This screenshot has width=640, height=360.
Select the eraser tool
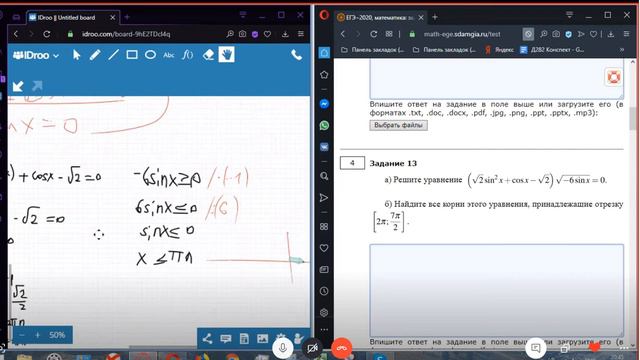tap(208, 55)
